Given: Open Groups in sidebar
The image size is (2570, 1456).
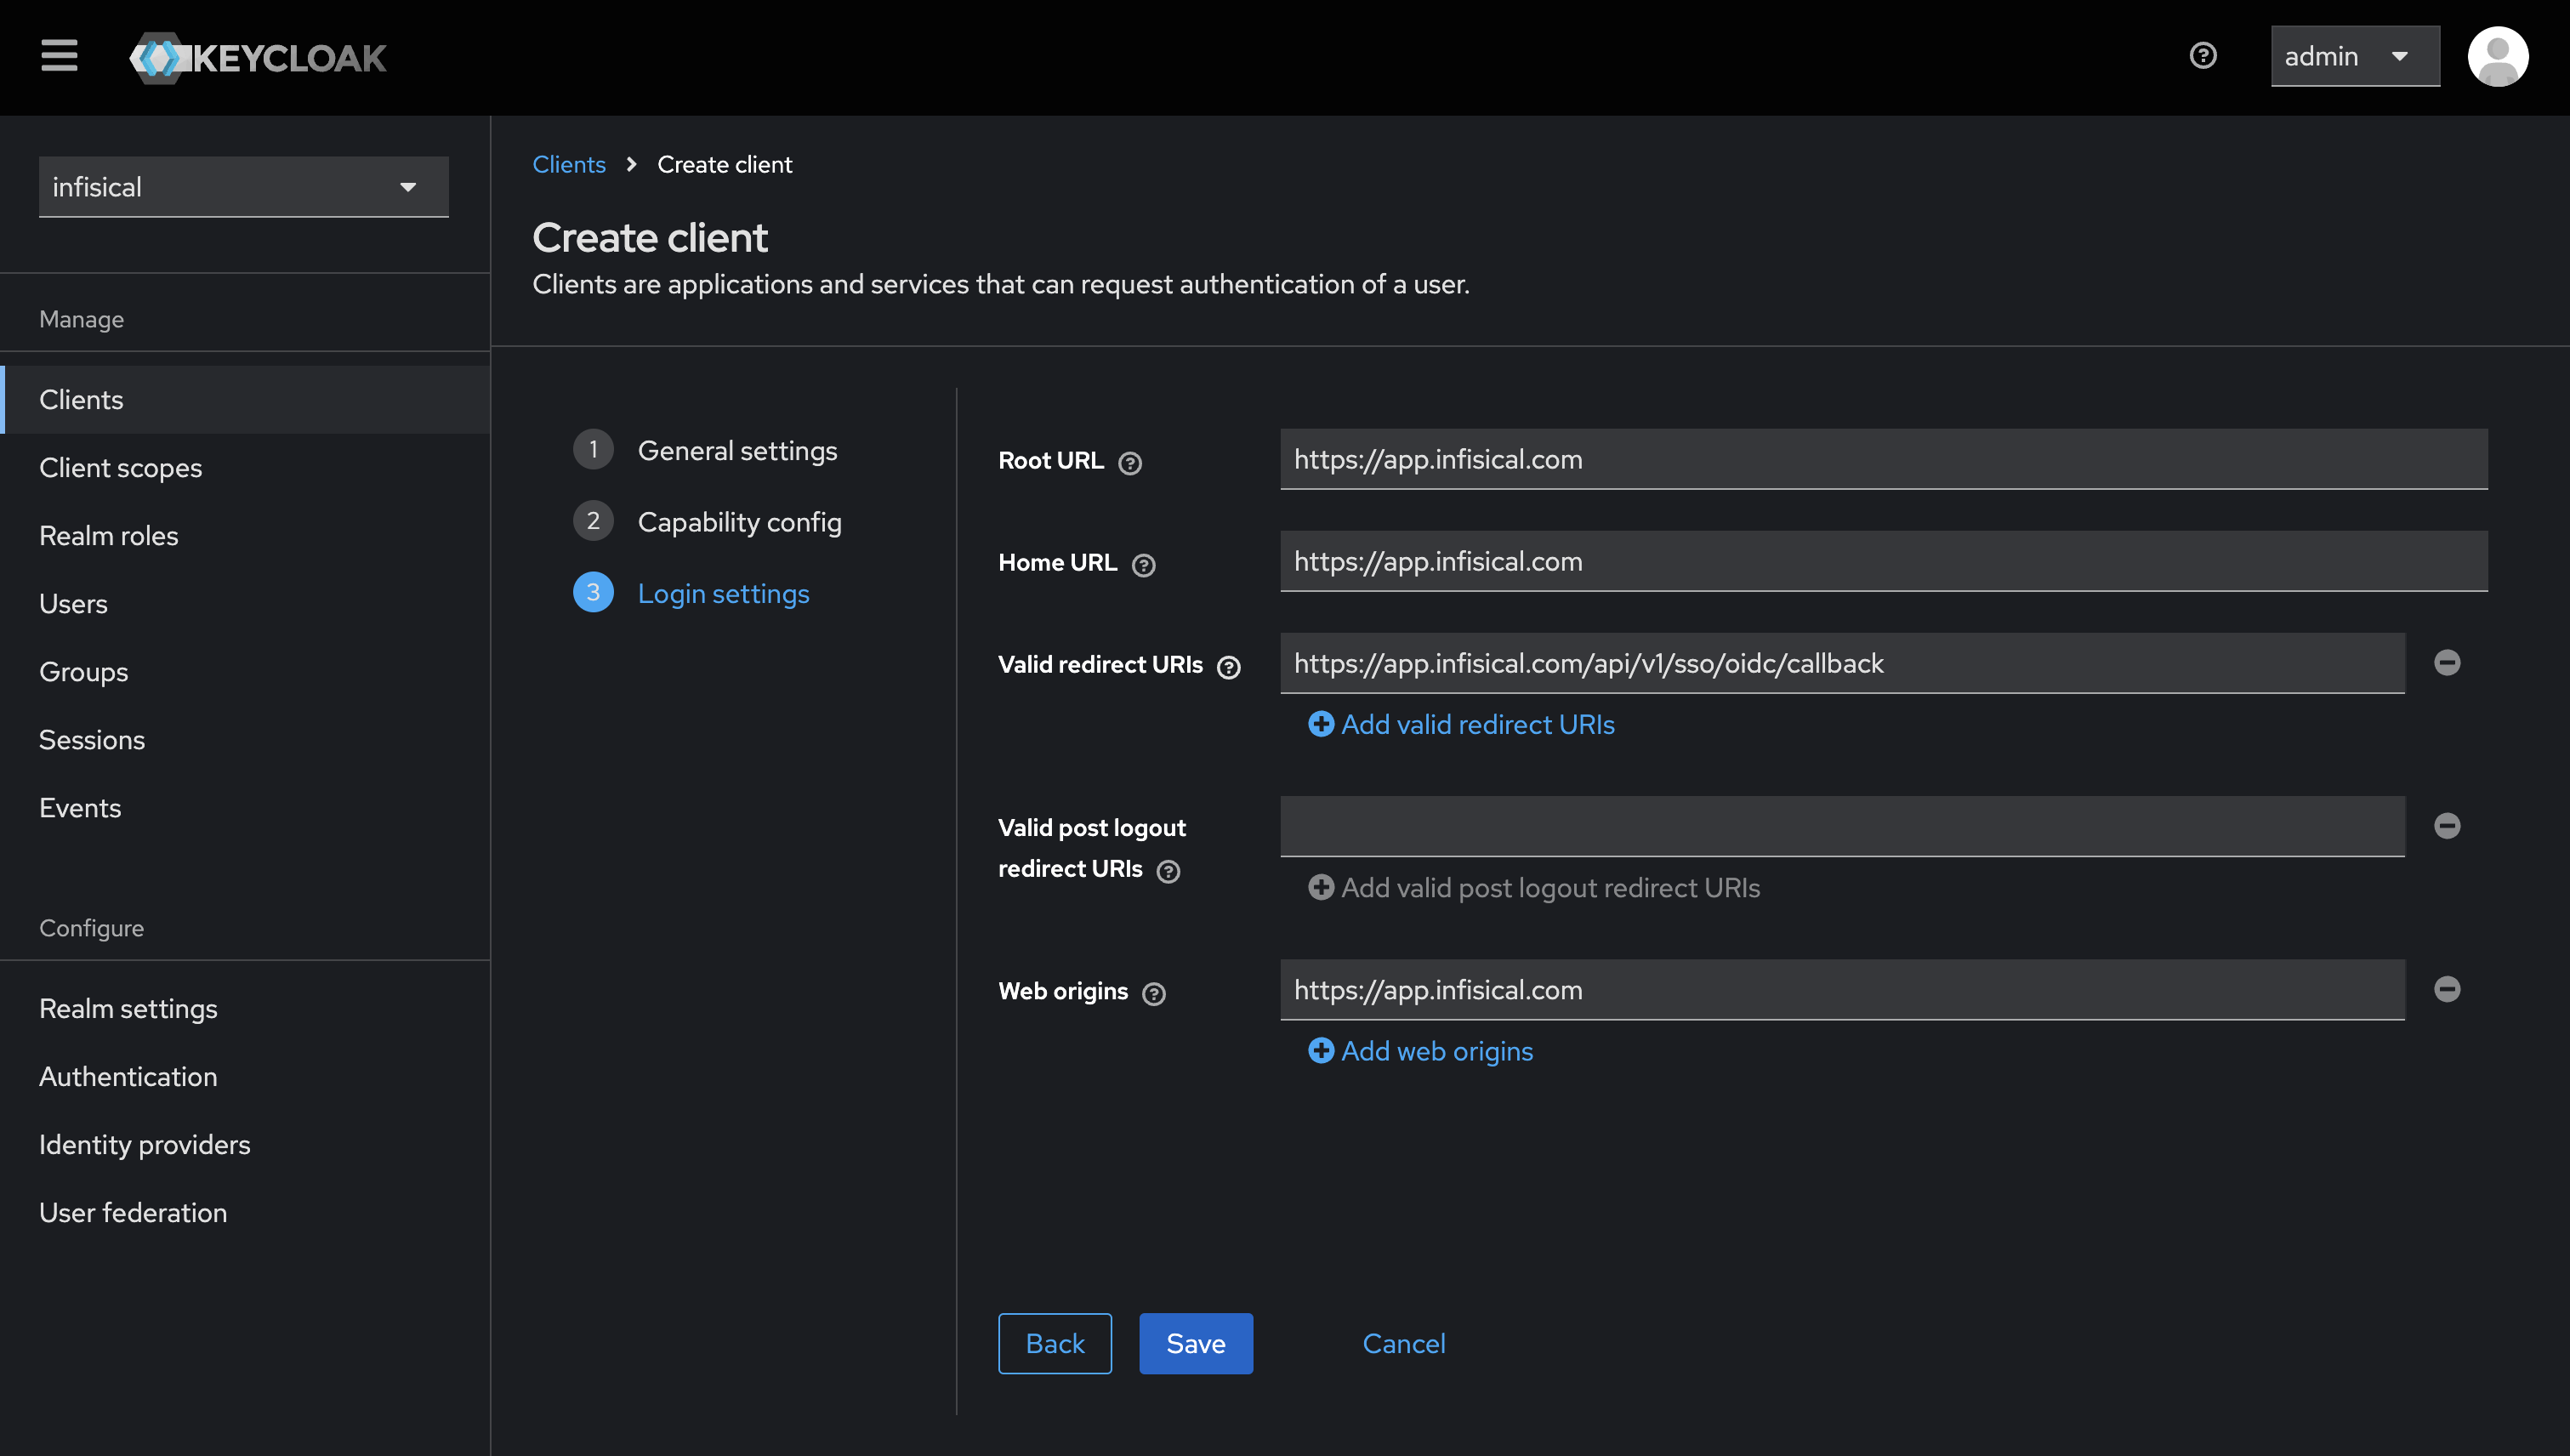Looking at the screenshot, I should [x=245, y=672].
